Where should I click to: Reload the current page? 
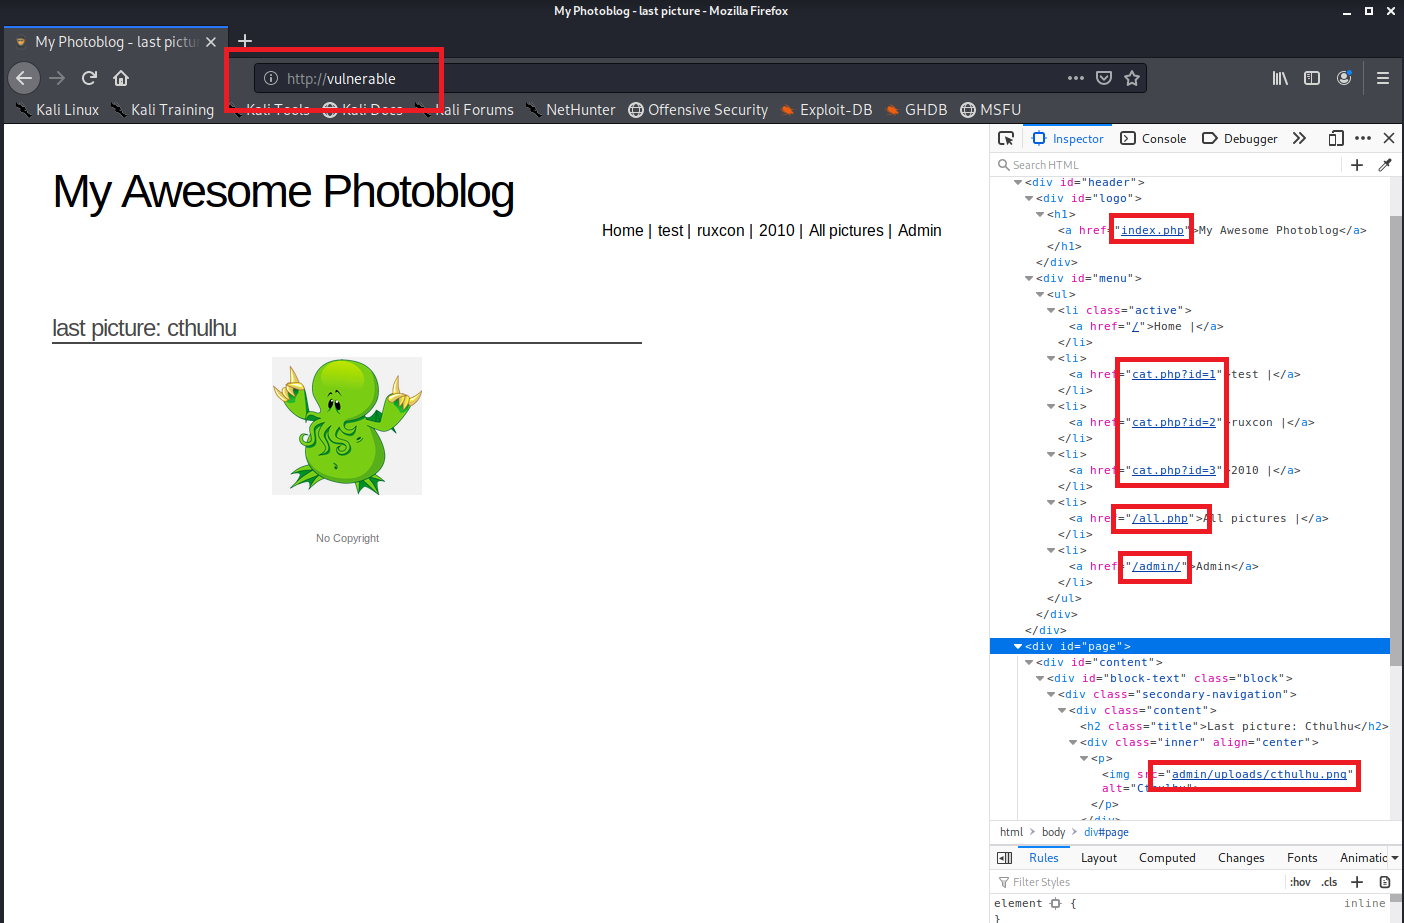click(x=89, y=78)
